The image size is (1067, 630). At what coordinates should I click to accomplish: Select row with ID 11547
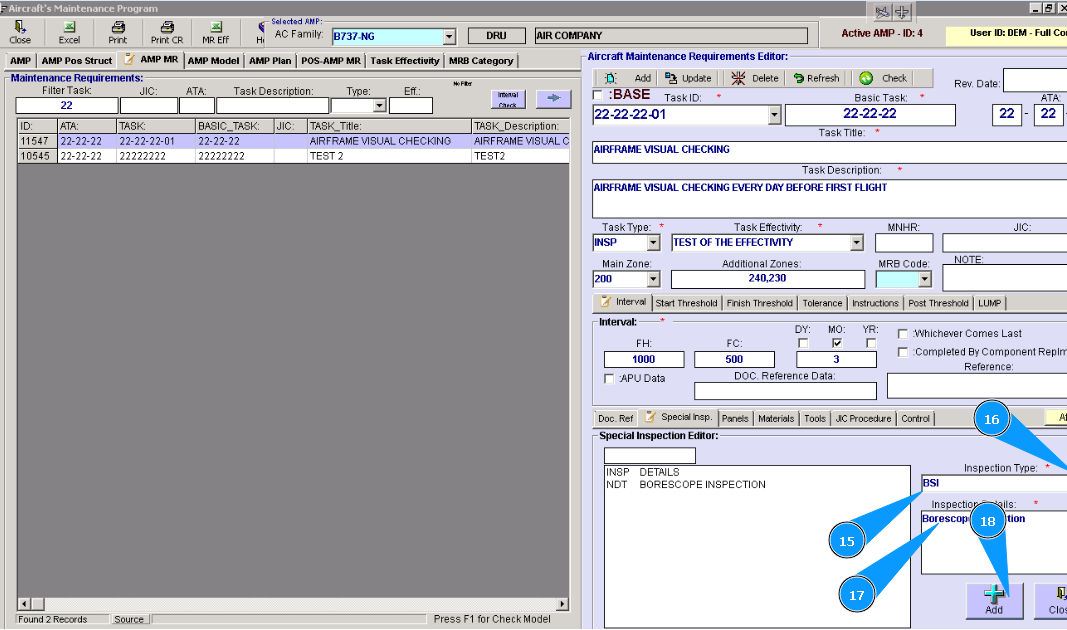(x=293, y=141)
